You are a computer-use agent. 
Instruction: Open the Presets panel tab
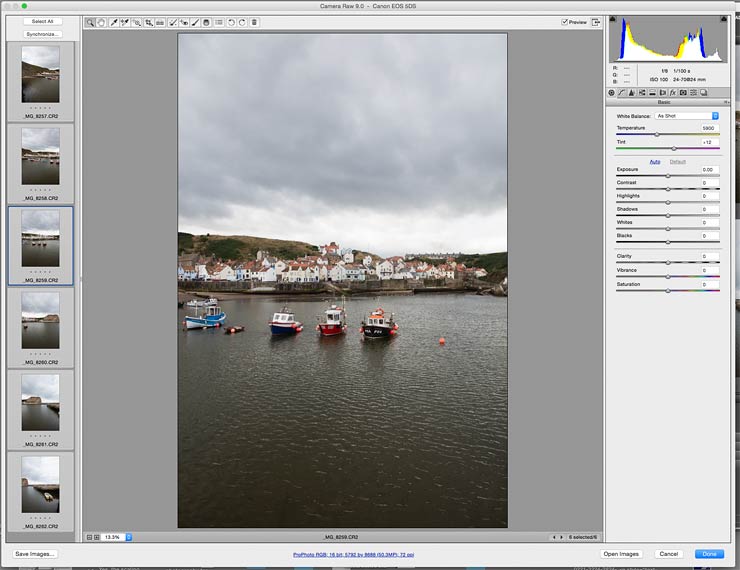click(x=693, y=93)
